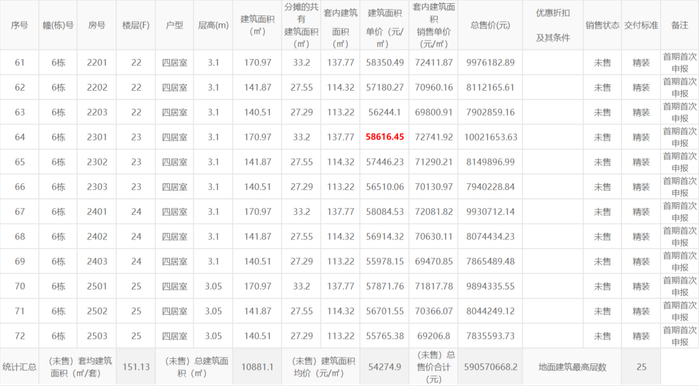Click total price 7940228.84
The width and height of the screenshot is (699, 386).
[x=490, y=187]
